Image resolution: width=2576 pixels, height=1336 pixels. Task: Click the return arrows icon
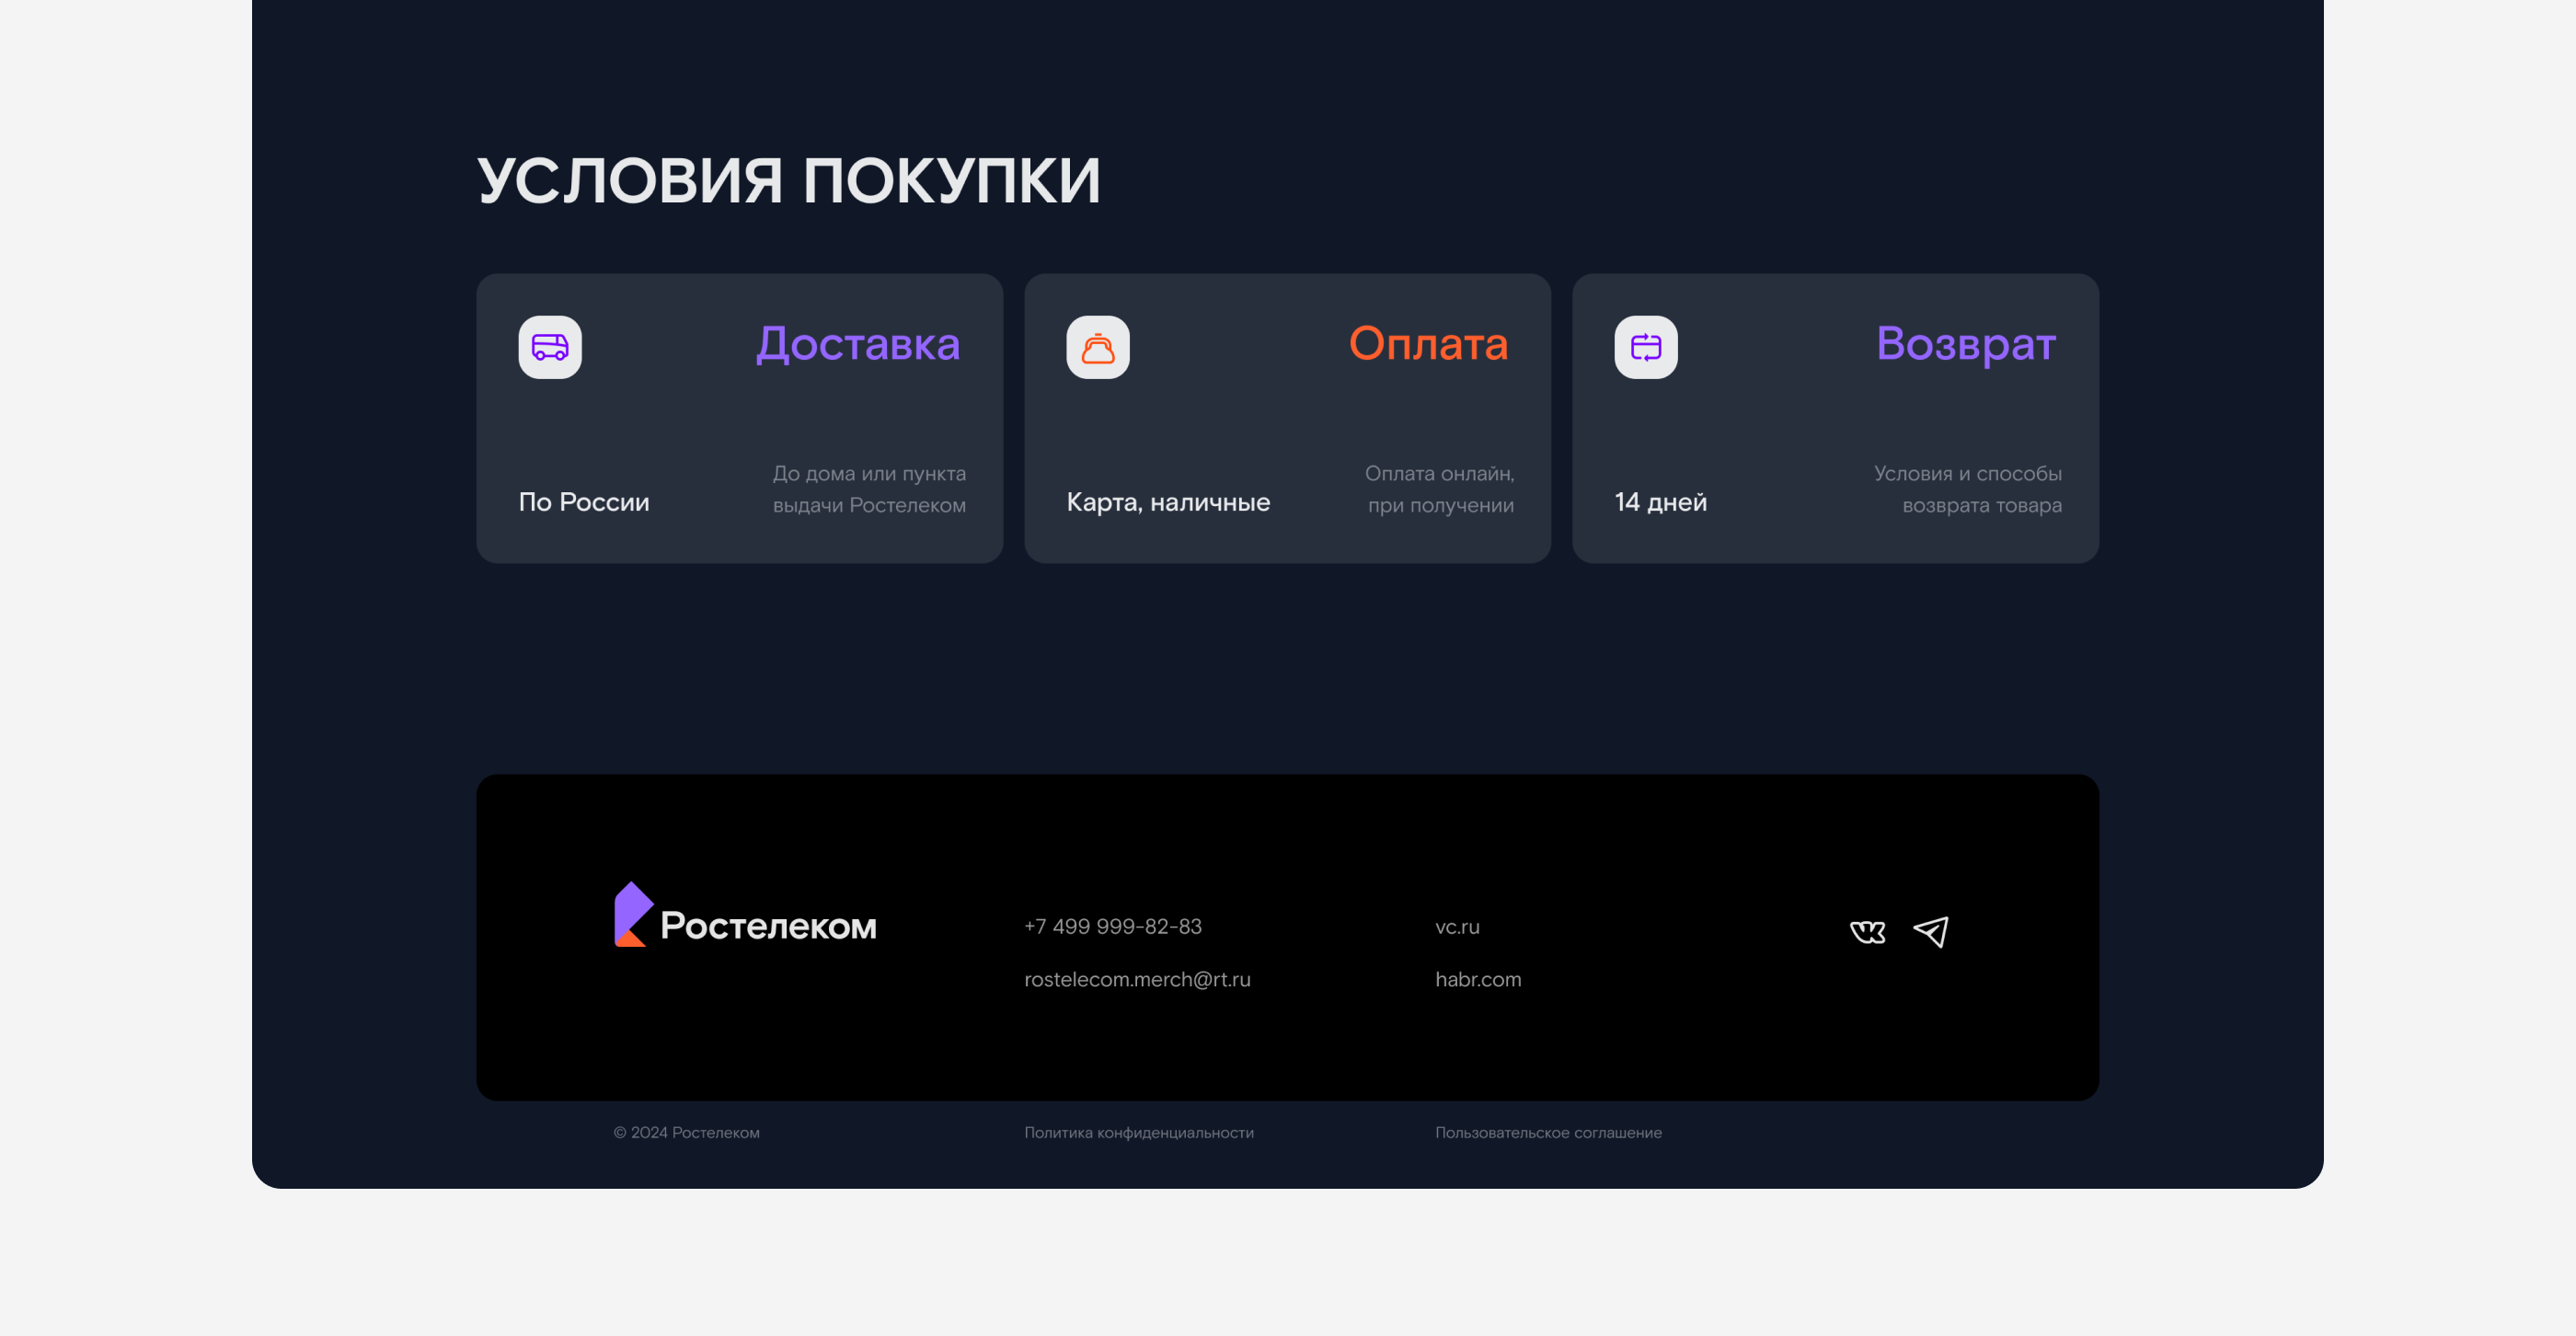click(1645, 347)
